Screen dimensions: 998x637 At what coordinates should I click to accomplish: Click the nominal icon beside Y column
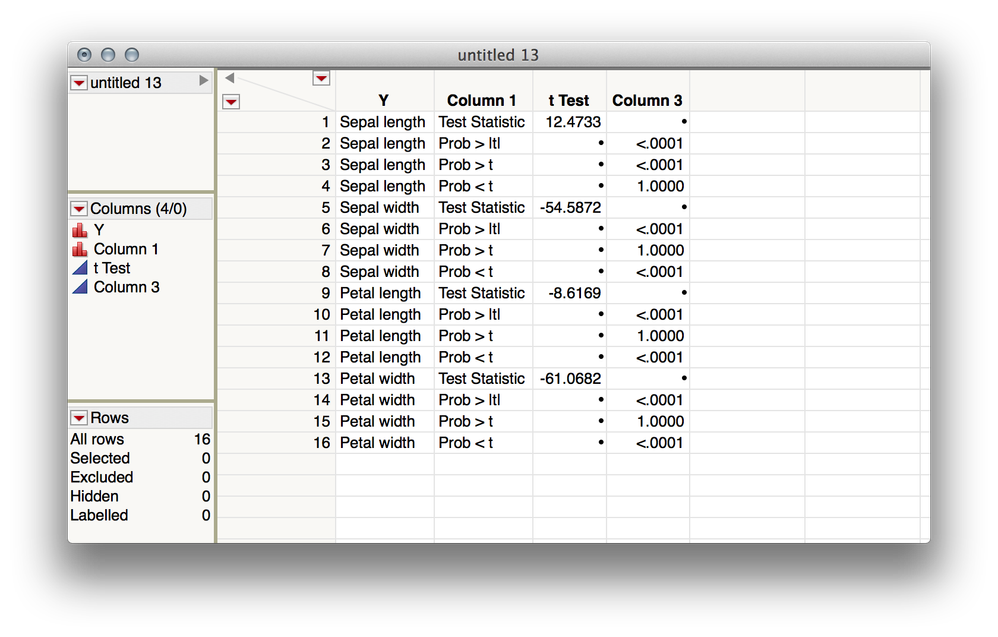[80, 230]
